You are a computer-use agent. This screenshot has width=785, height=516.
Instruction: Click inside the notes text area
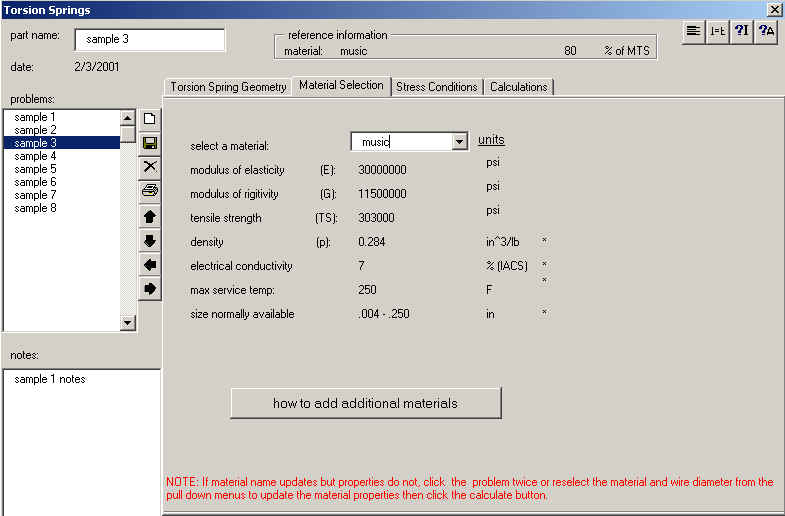click(81, 440)
